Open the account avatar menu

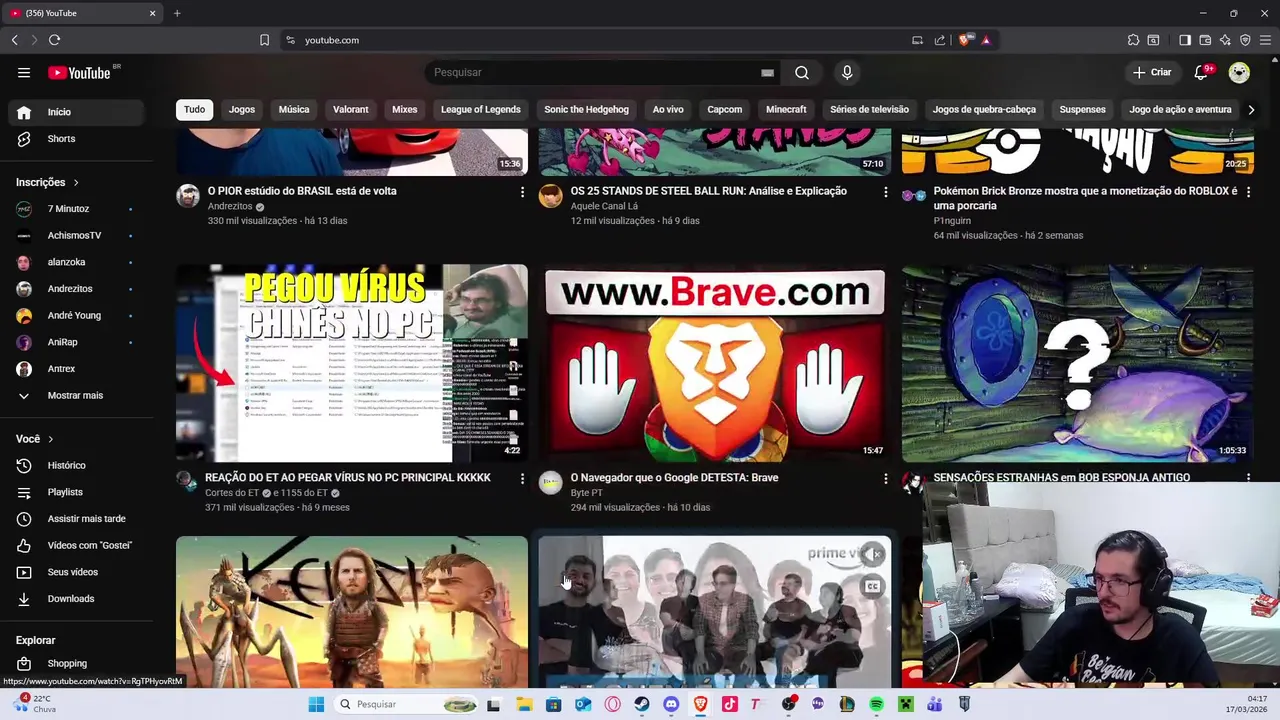click(1239, 72)
